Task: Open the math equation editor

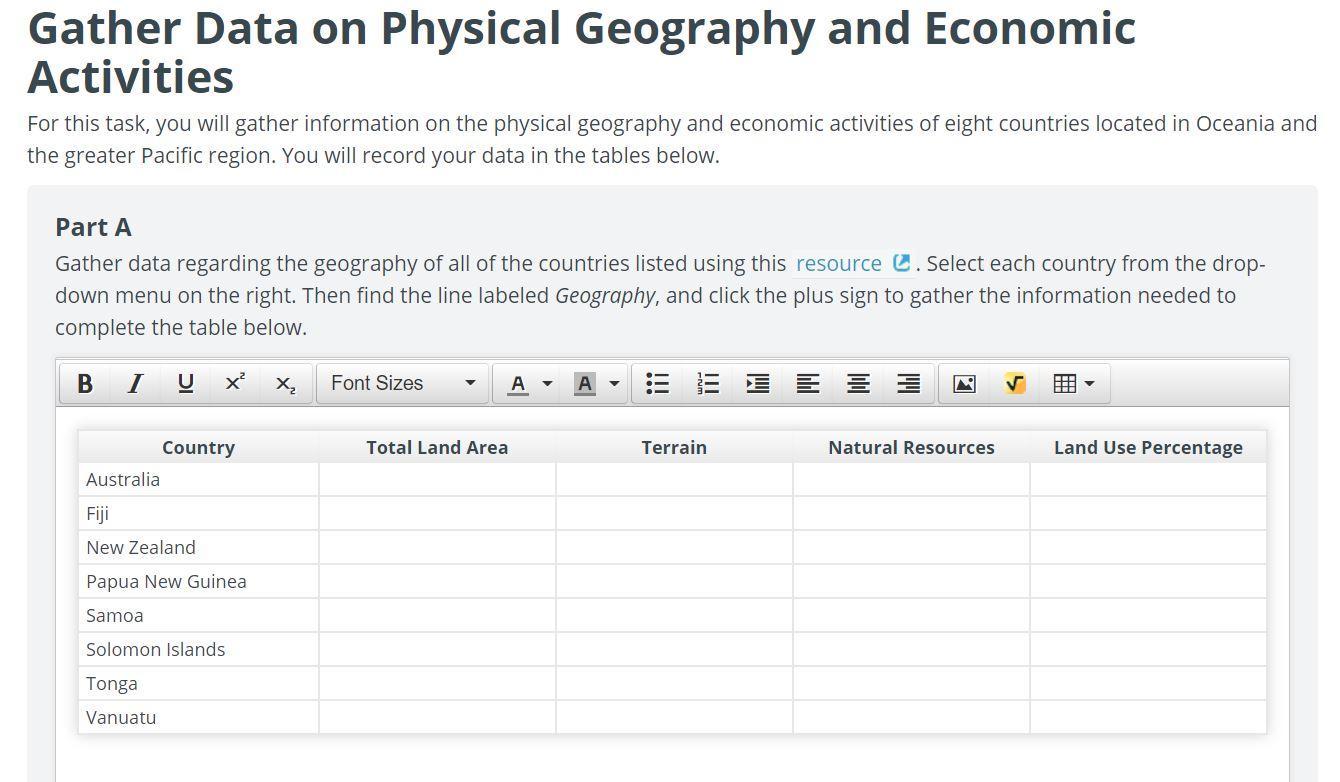Action: [x=1014, y=384]
